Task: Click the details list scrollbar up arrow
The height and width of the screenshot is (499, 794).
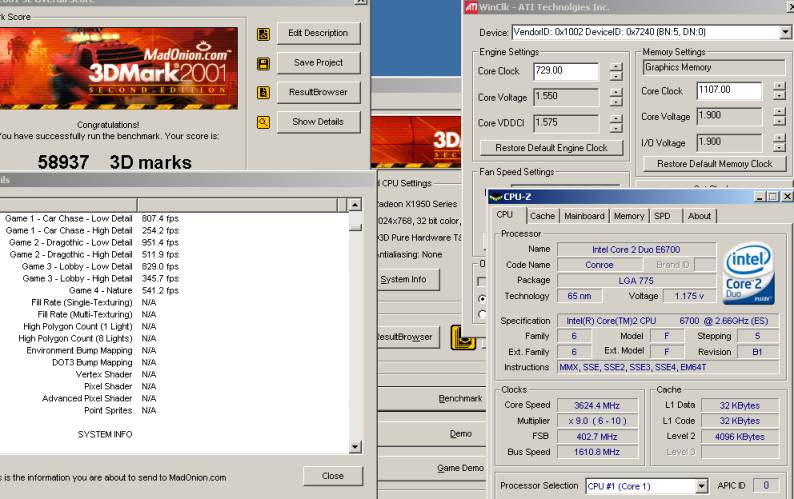Action: click(355, 205)
